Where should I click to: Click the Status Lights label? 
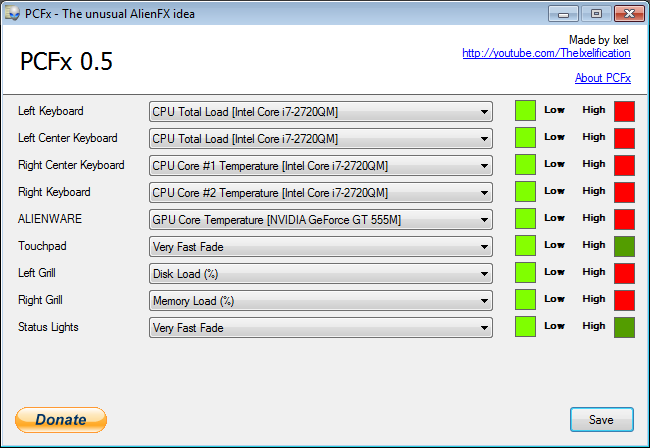(x=48, y=327)
